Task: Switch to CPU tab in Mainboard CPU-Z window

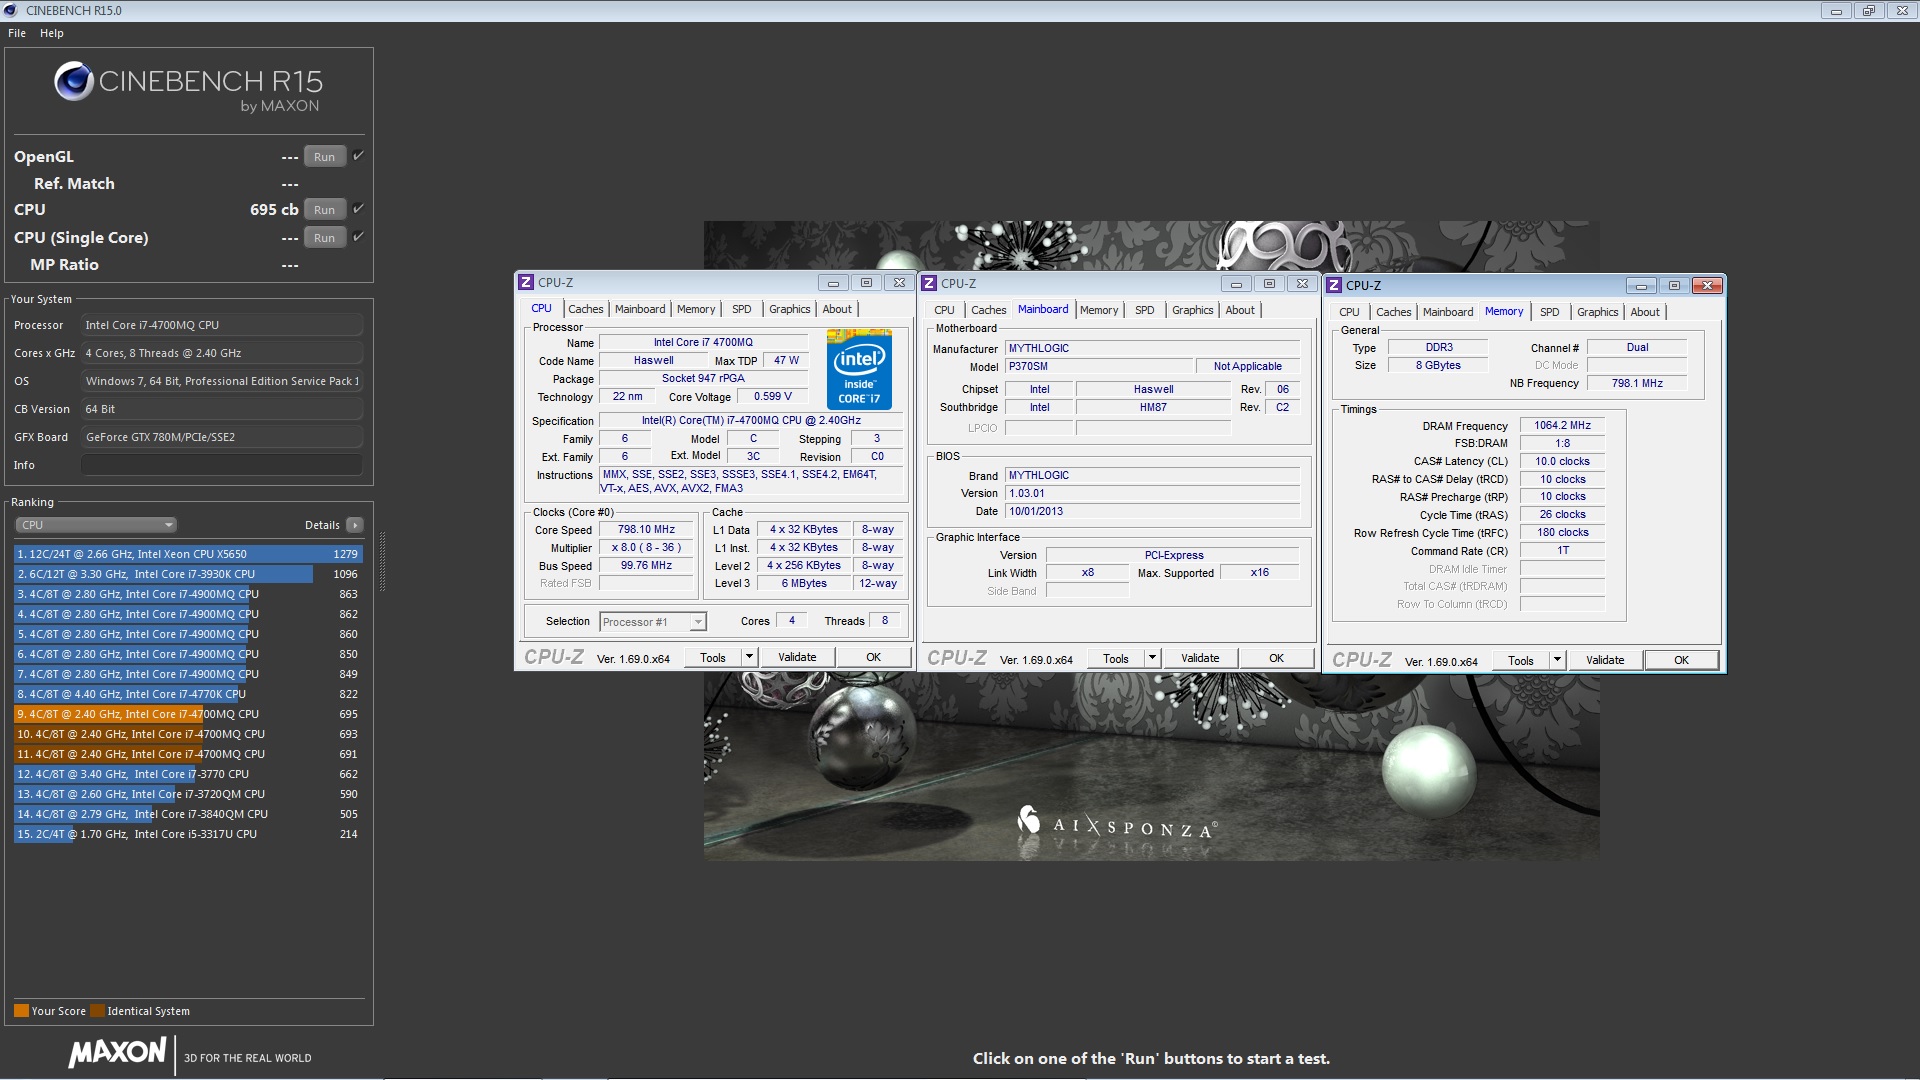Action: click(944, 310)
